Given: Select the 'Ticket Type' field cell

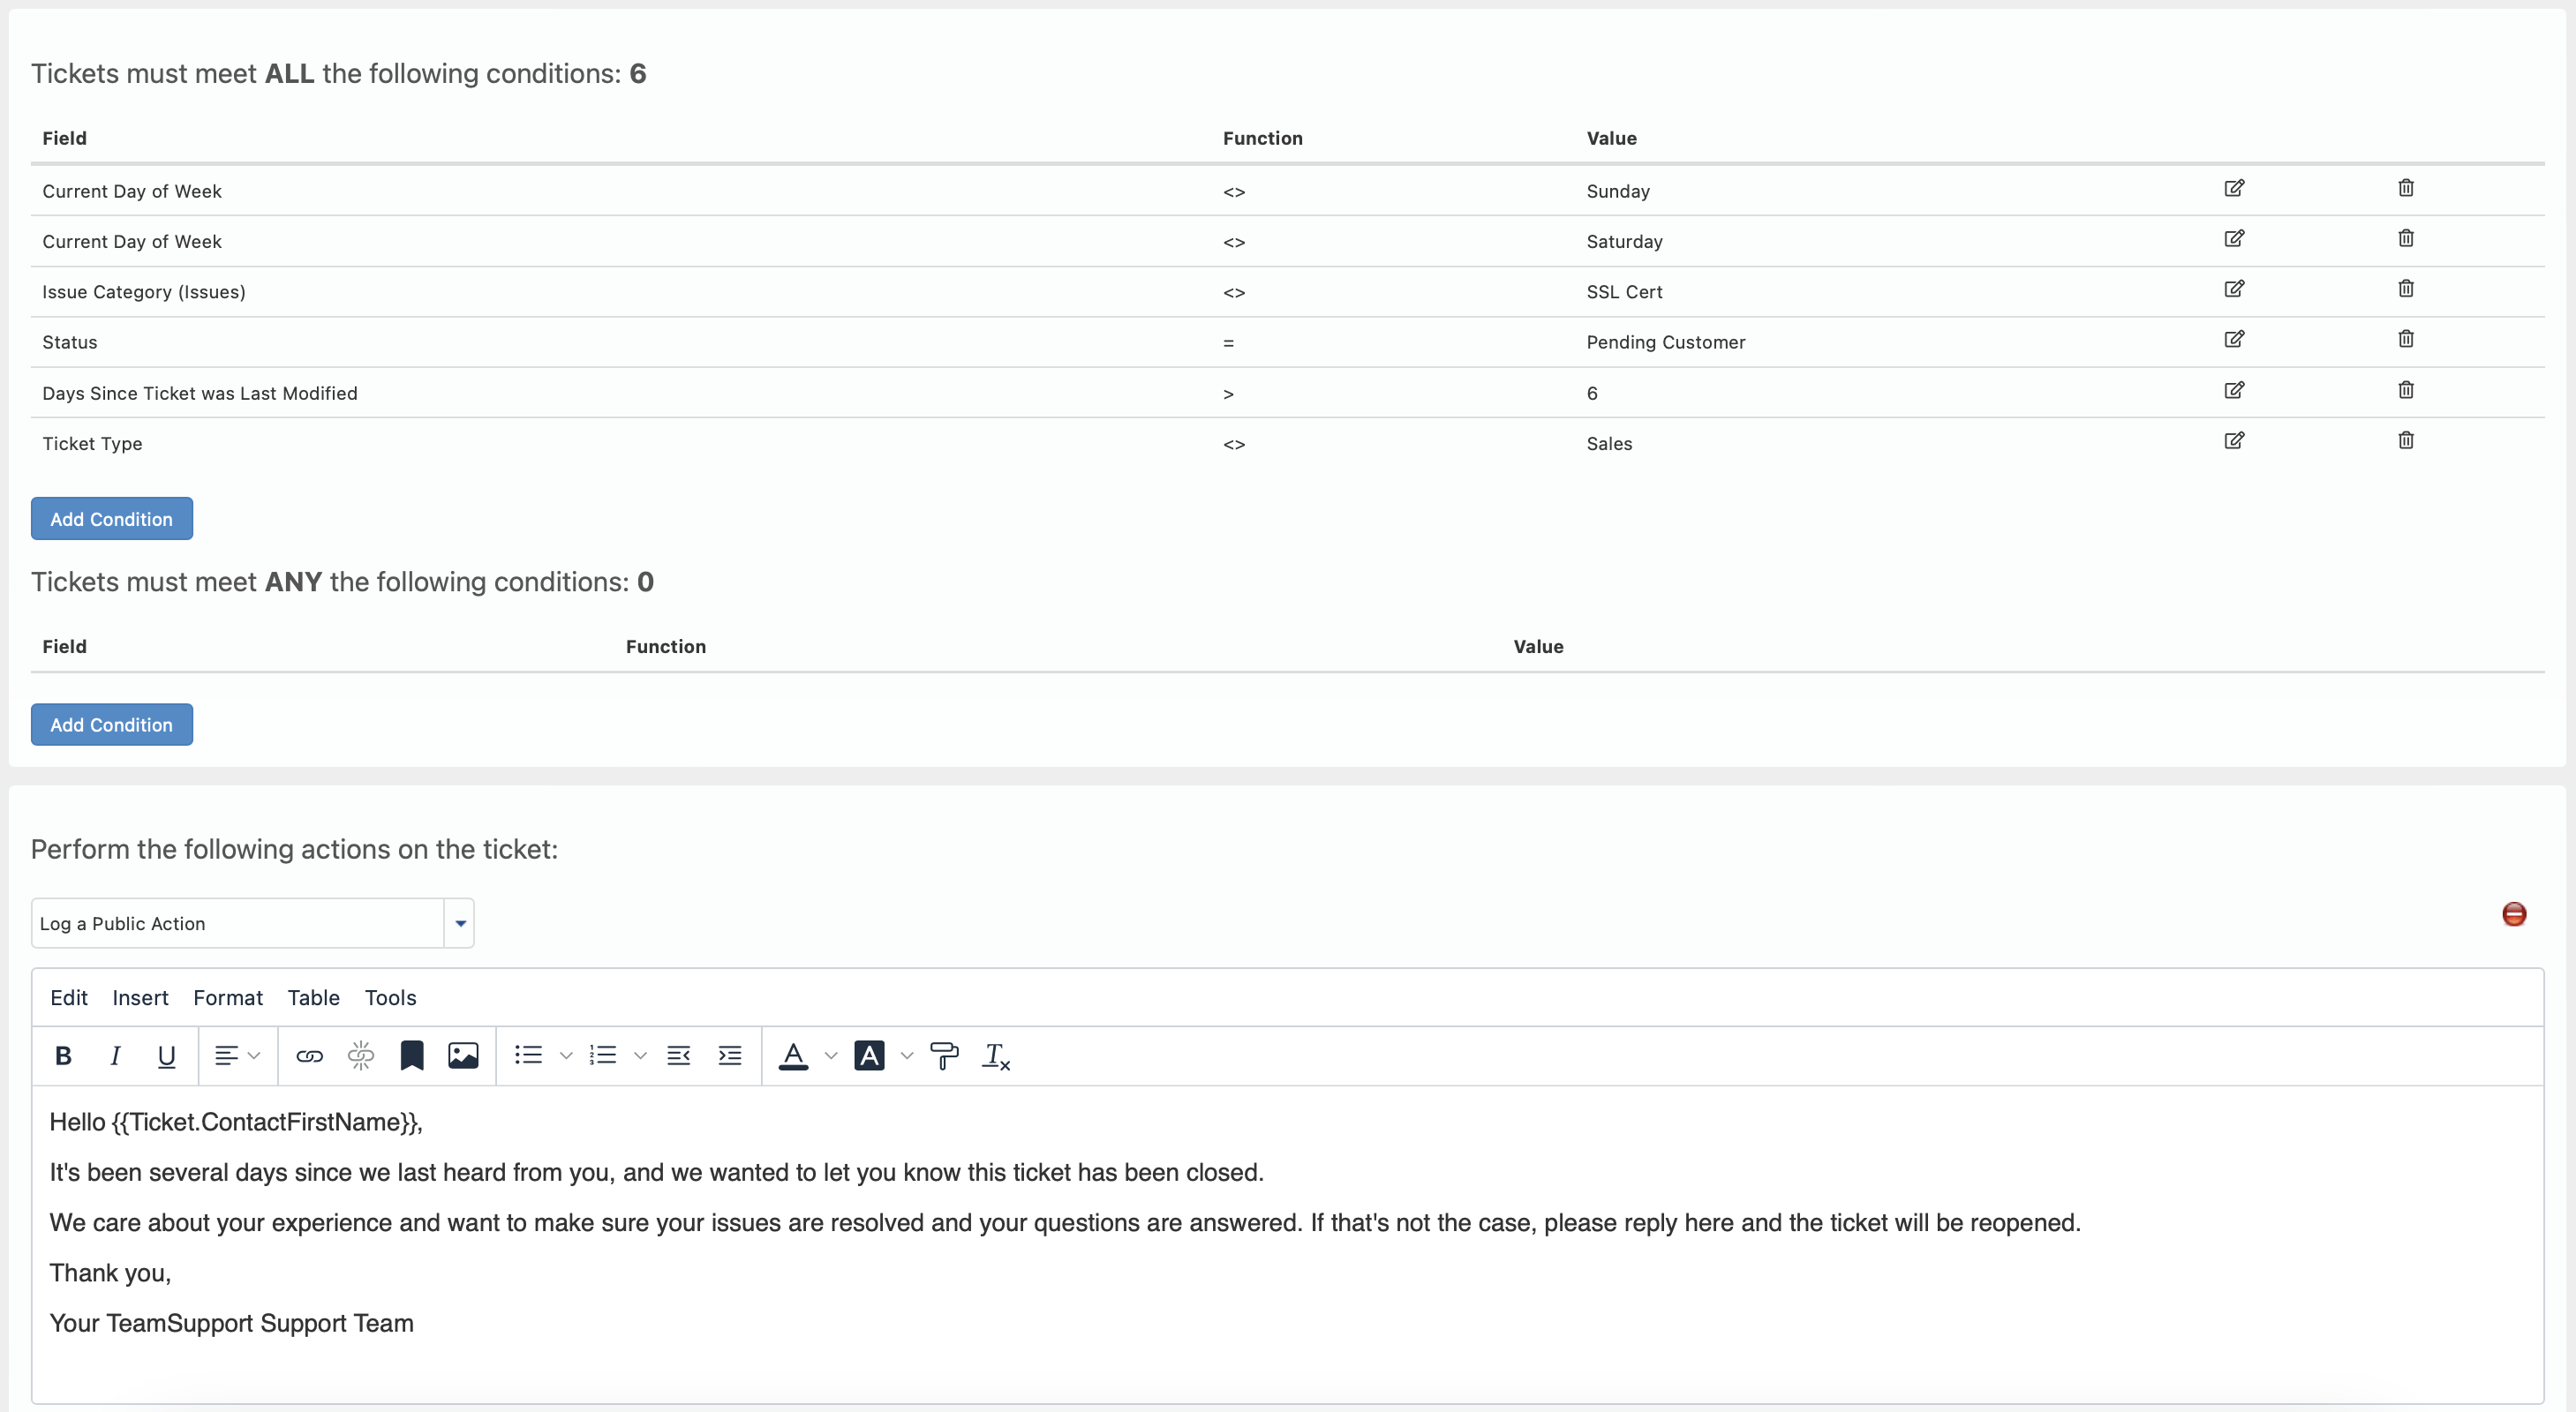Looking at the screenshot, I should click(x=92, y=443).
